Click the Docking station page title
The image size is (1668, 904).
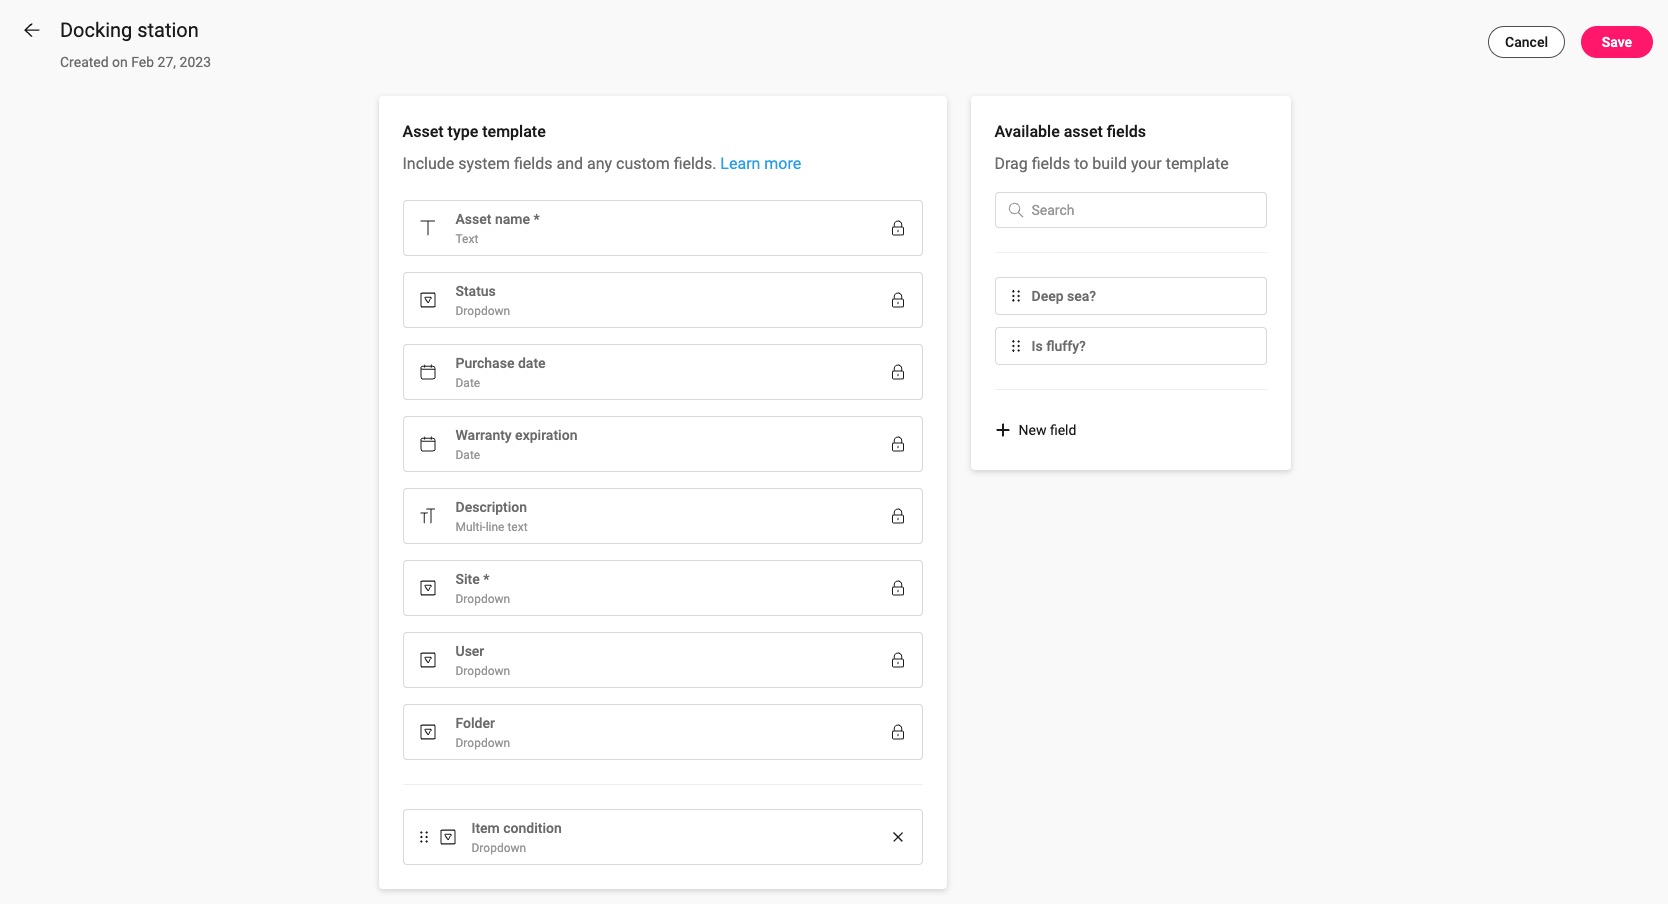[129, 30]
